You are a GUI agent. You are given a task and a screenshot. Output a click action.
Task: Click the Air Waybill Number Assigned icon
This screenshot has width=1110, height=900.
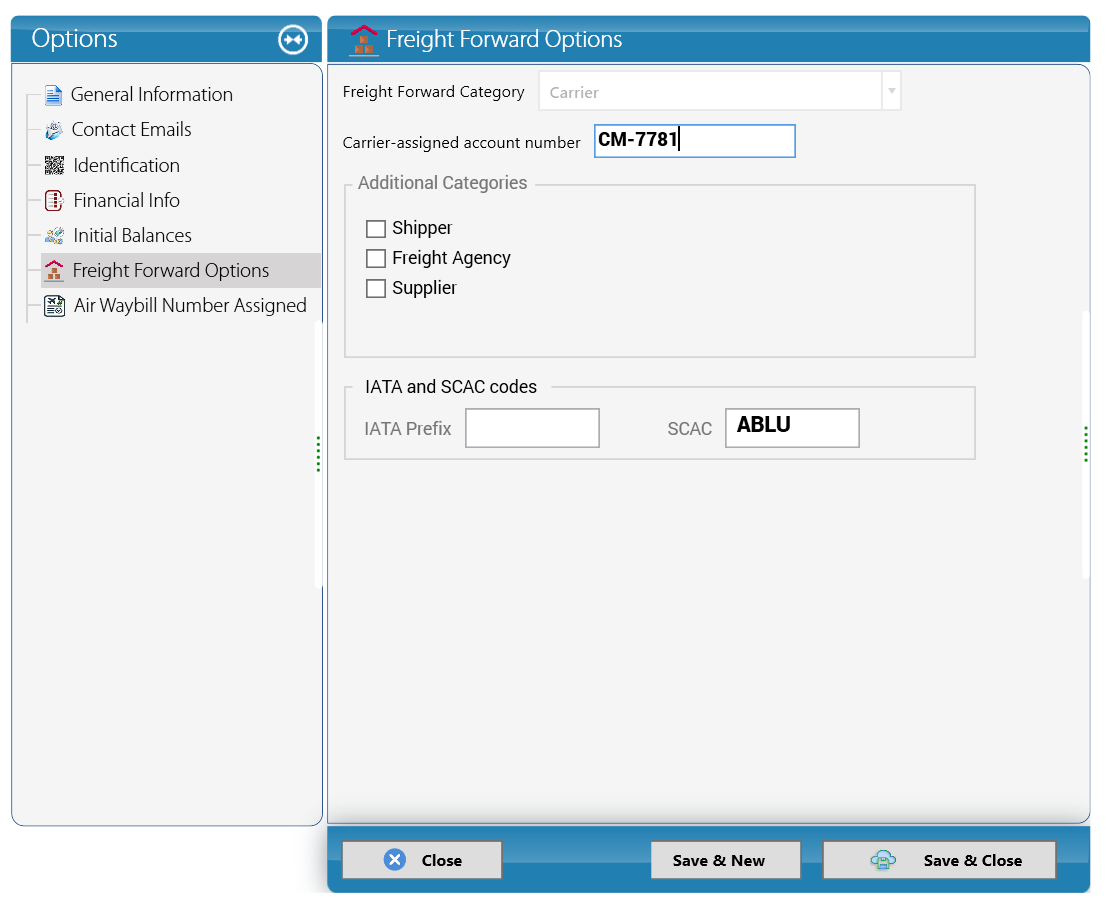pos(55,306)
